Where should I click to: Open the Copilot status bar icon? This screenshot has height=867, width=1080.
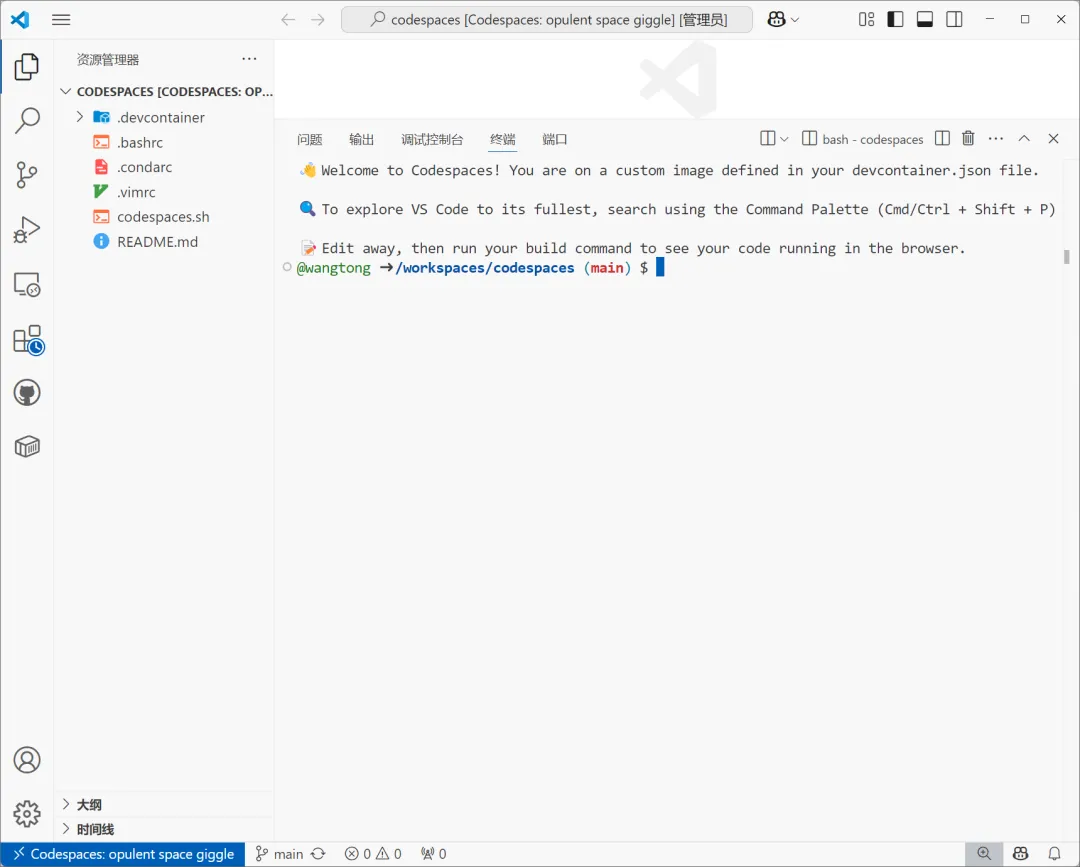tap(1021, 854)
